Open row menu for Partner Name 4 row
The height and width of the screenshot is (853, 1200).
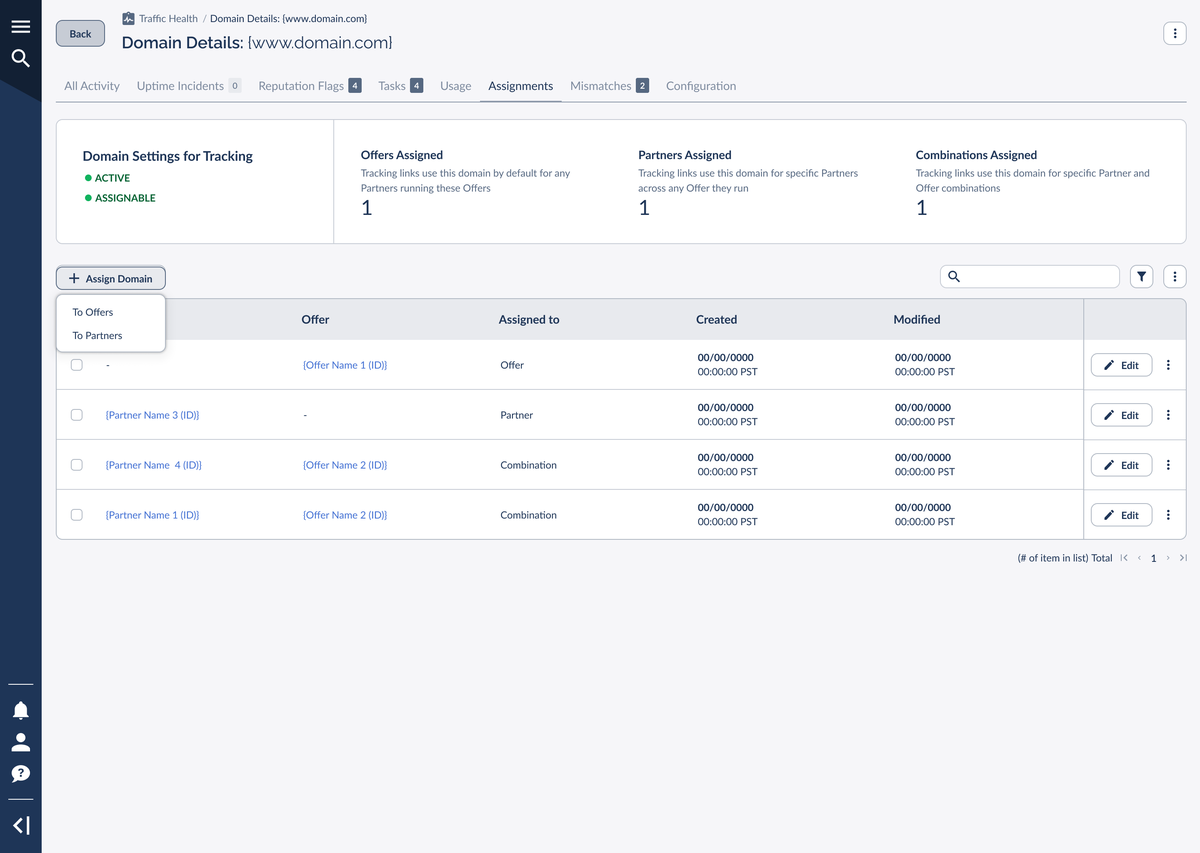(1168, 465)
